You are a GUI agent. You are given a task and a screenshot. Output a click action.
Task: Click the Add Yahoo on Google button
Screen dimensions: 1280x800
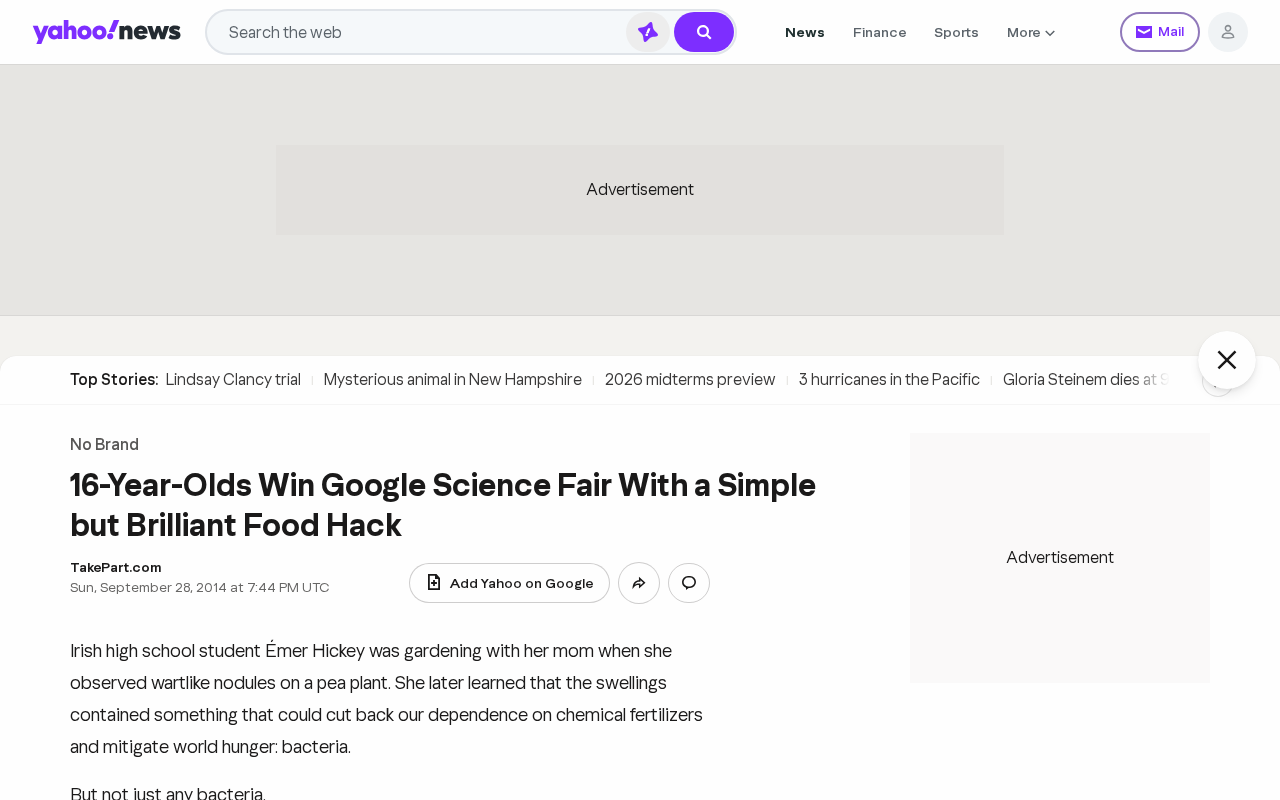coord(509,583)
